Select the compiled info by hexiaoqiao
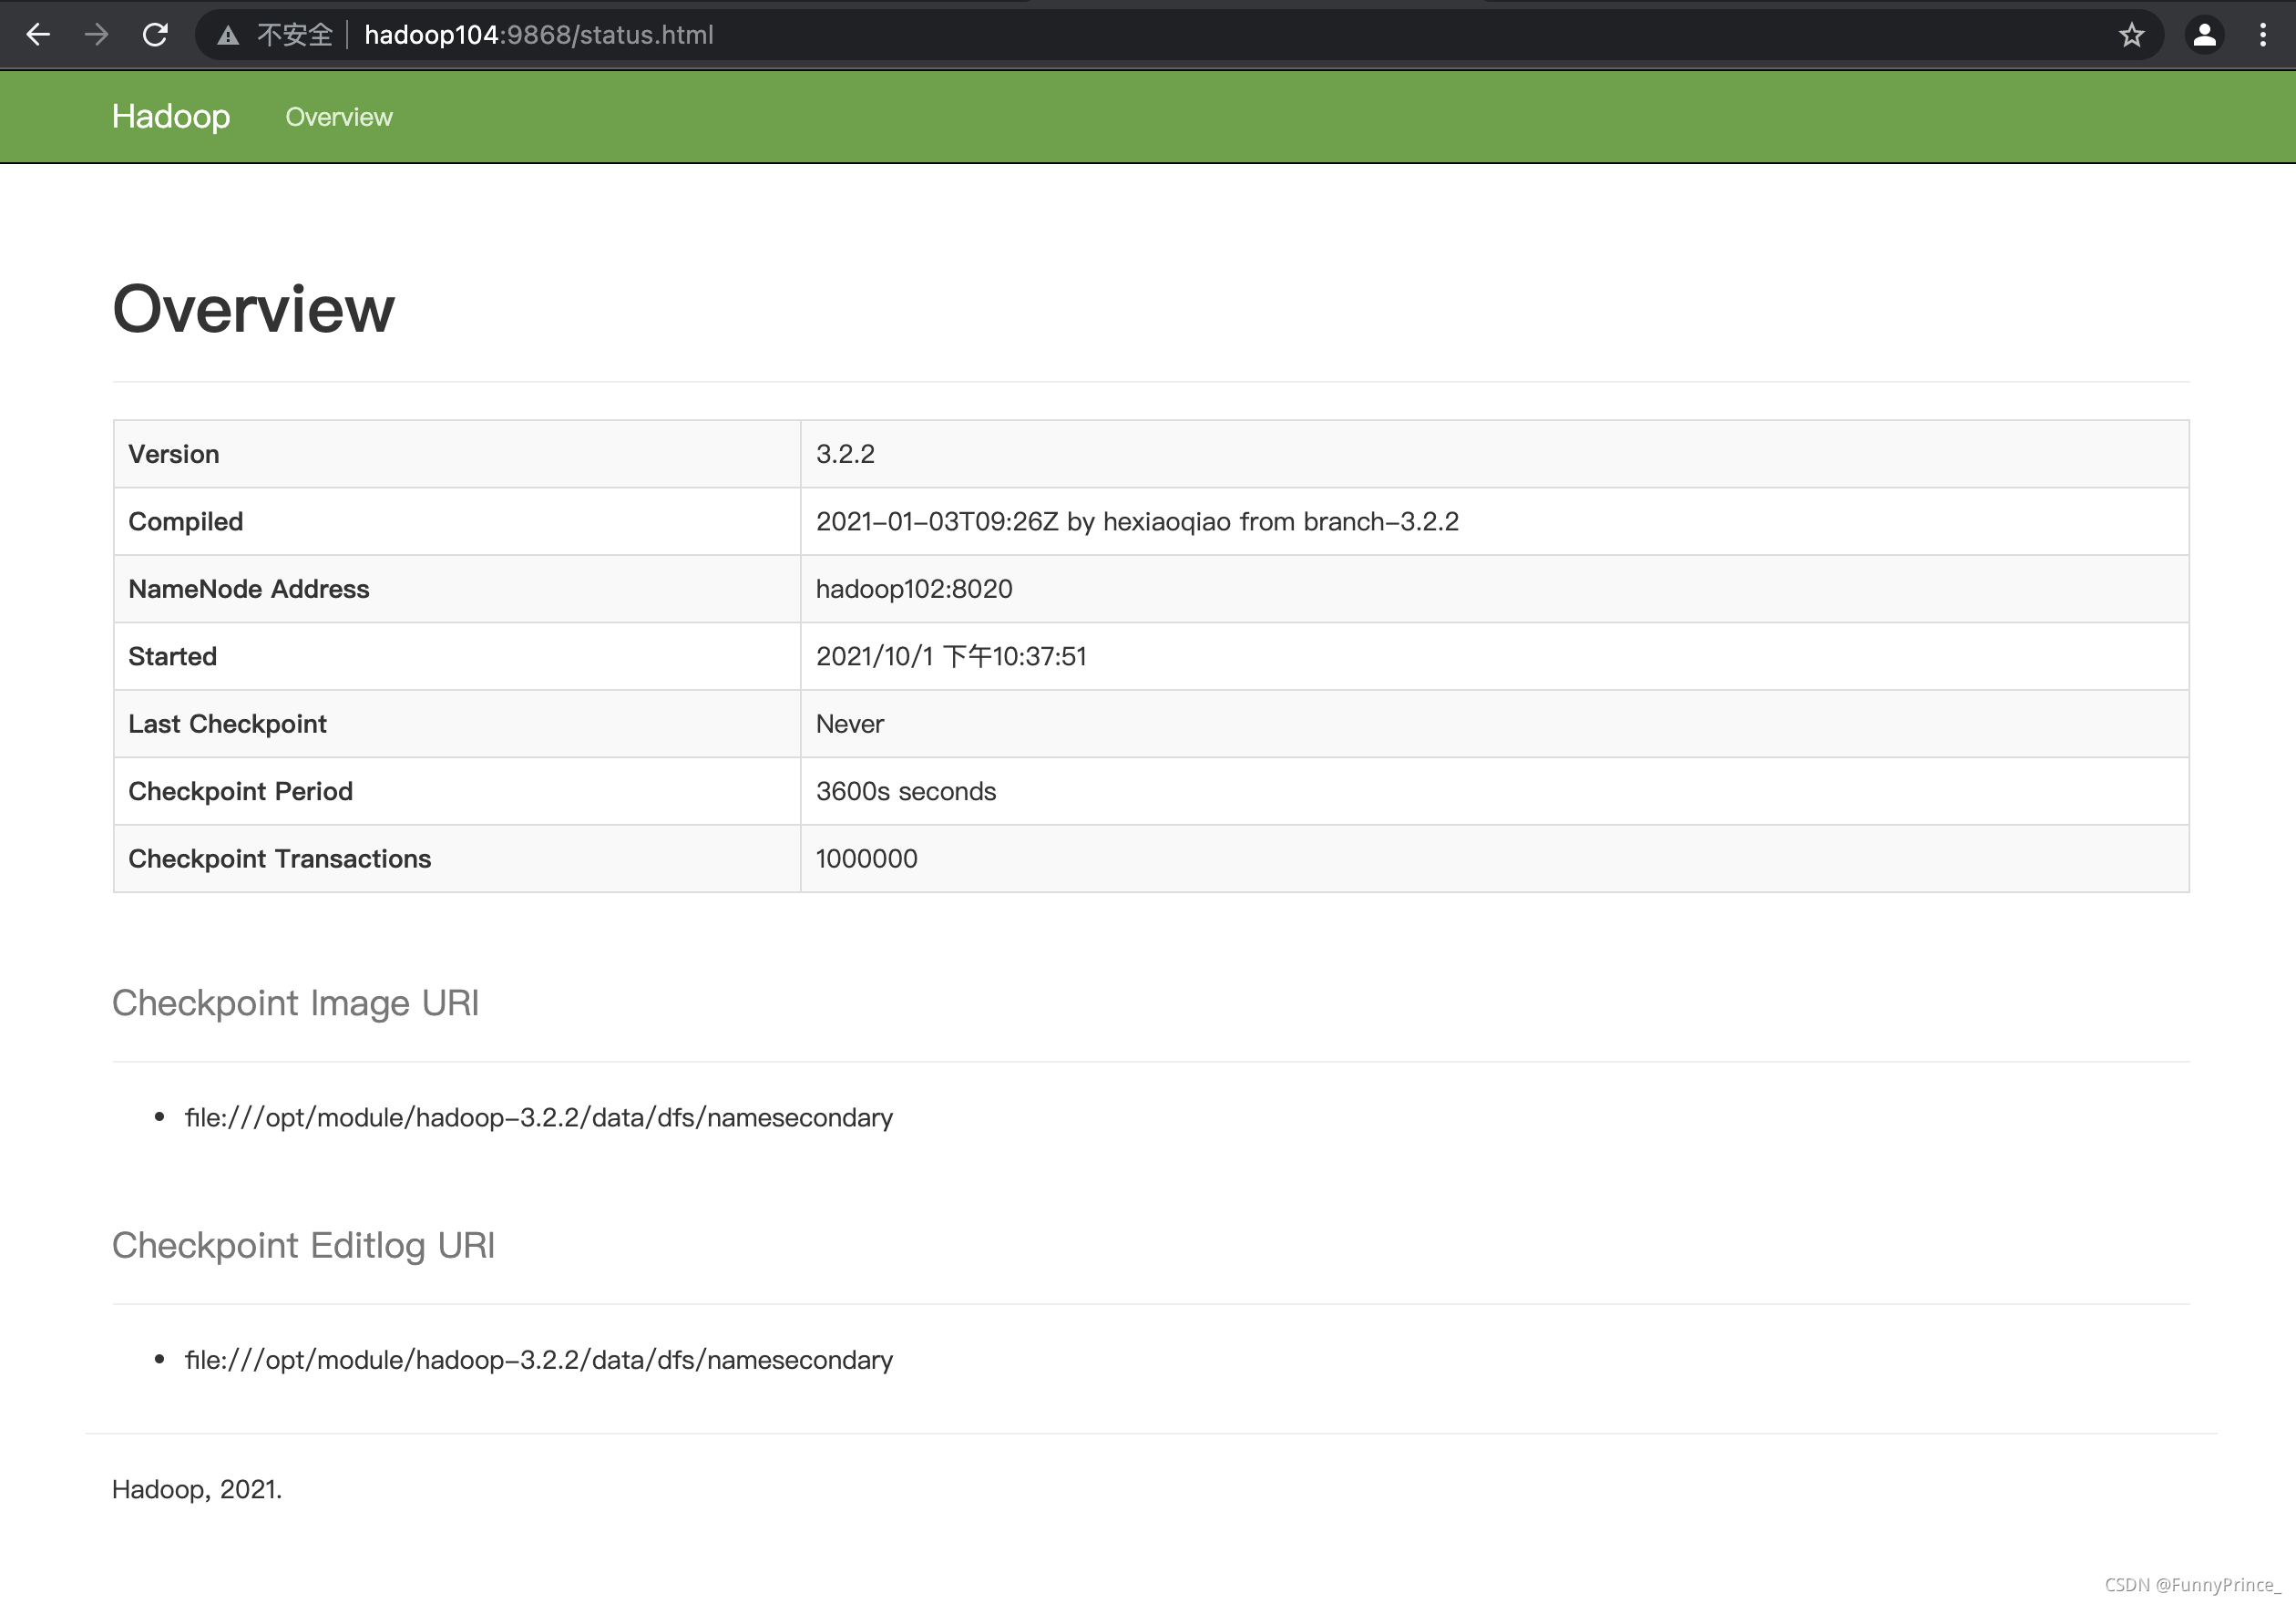The height and width of the screenshot is (1604, 2296). tap(1137, 521)
